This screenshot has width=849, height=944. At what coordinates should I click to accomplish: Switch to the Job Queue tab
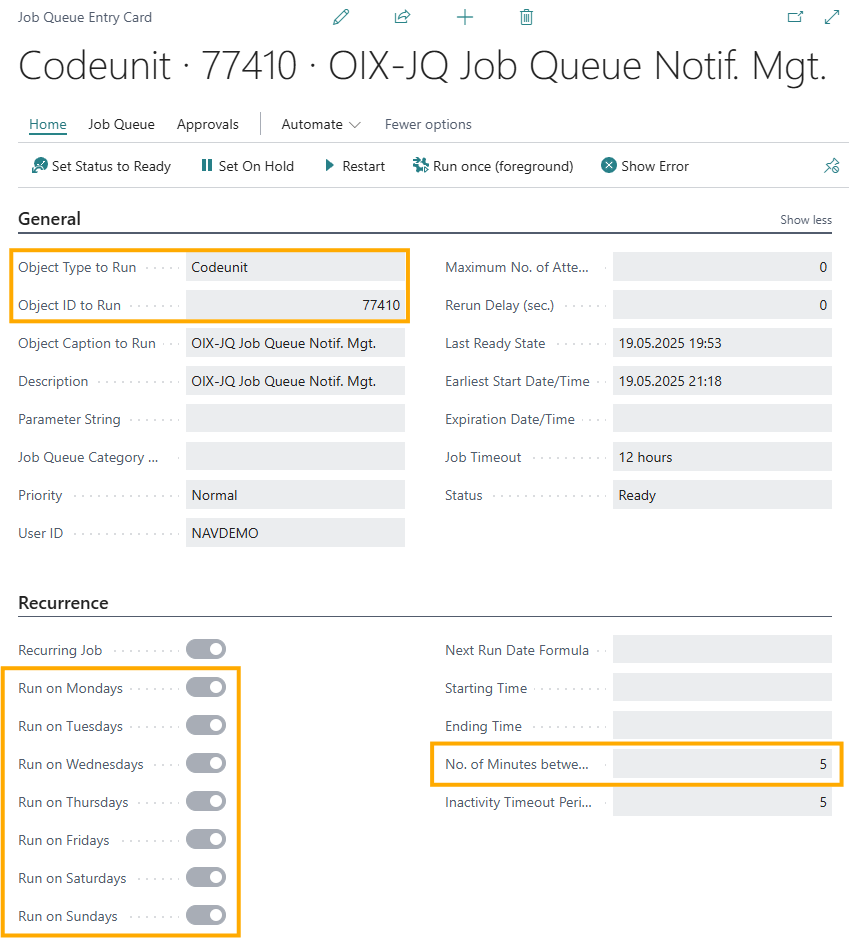point(121,124)
